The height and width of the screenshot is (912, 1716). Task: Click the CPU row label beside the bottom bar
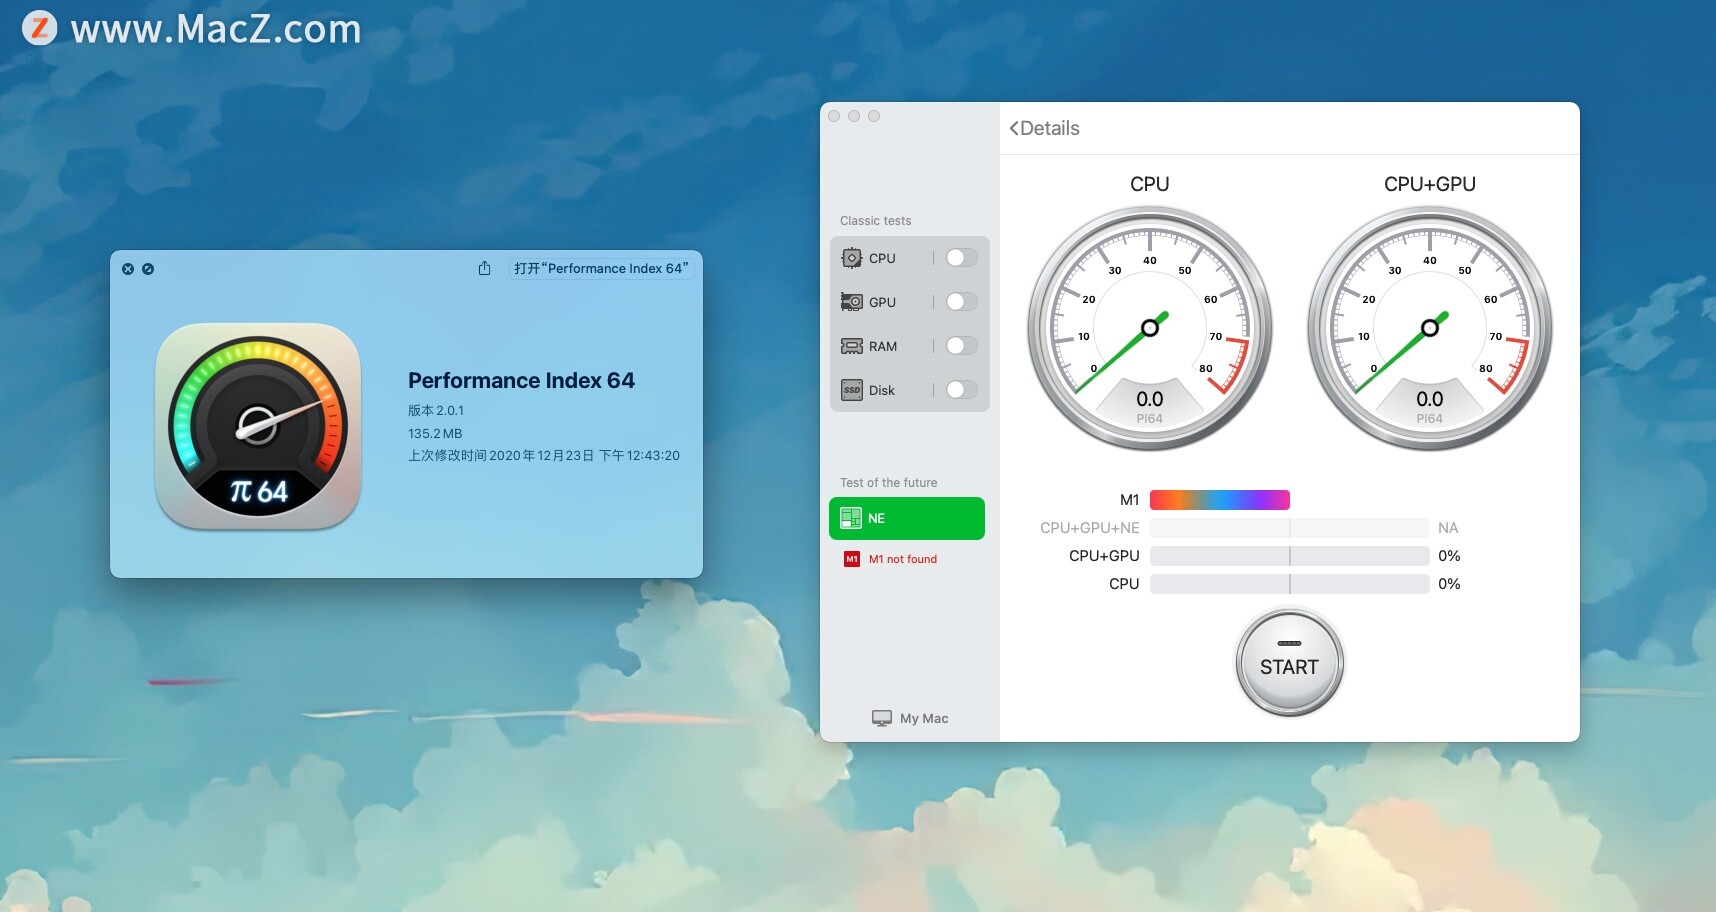point(1125,584)
